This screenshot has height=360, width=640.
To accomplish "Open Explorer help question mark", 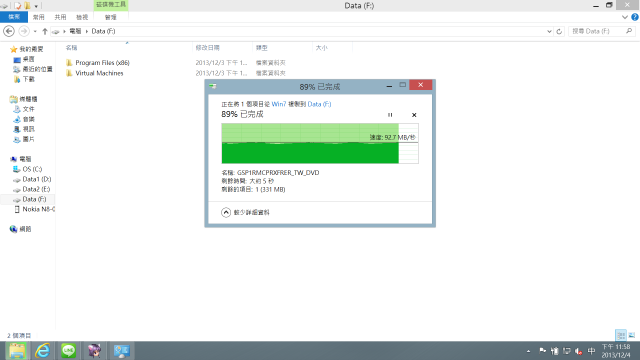I will tap(635, 17).
